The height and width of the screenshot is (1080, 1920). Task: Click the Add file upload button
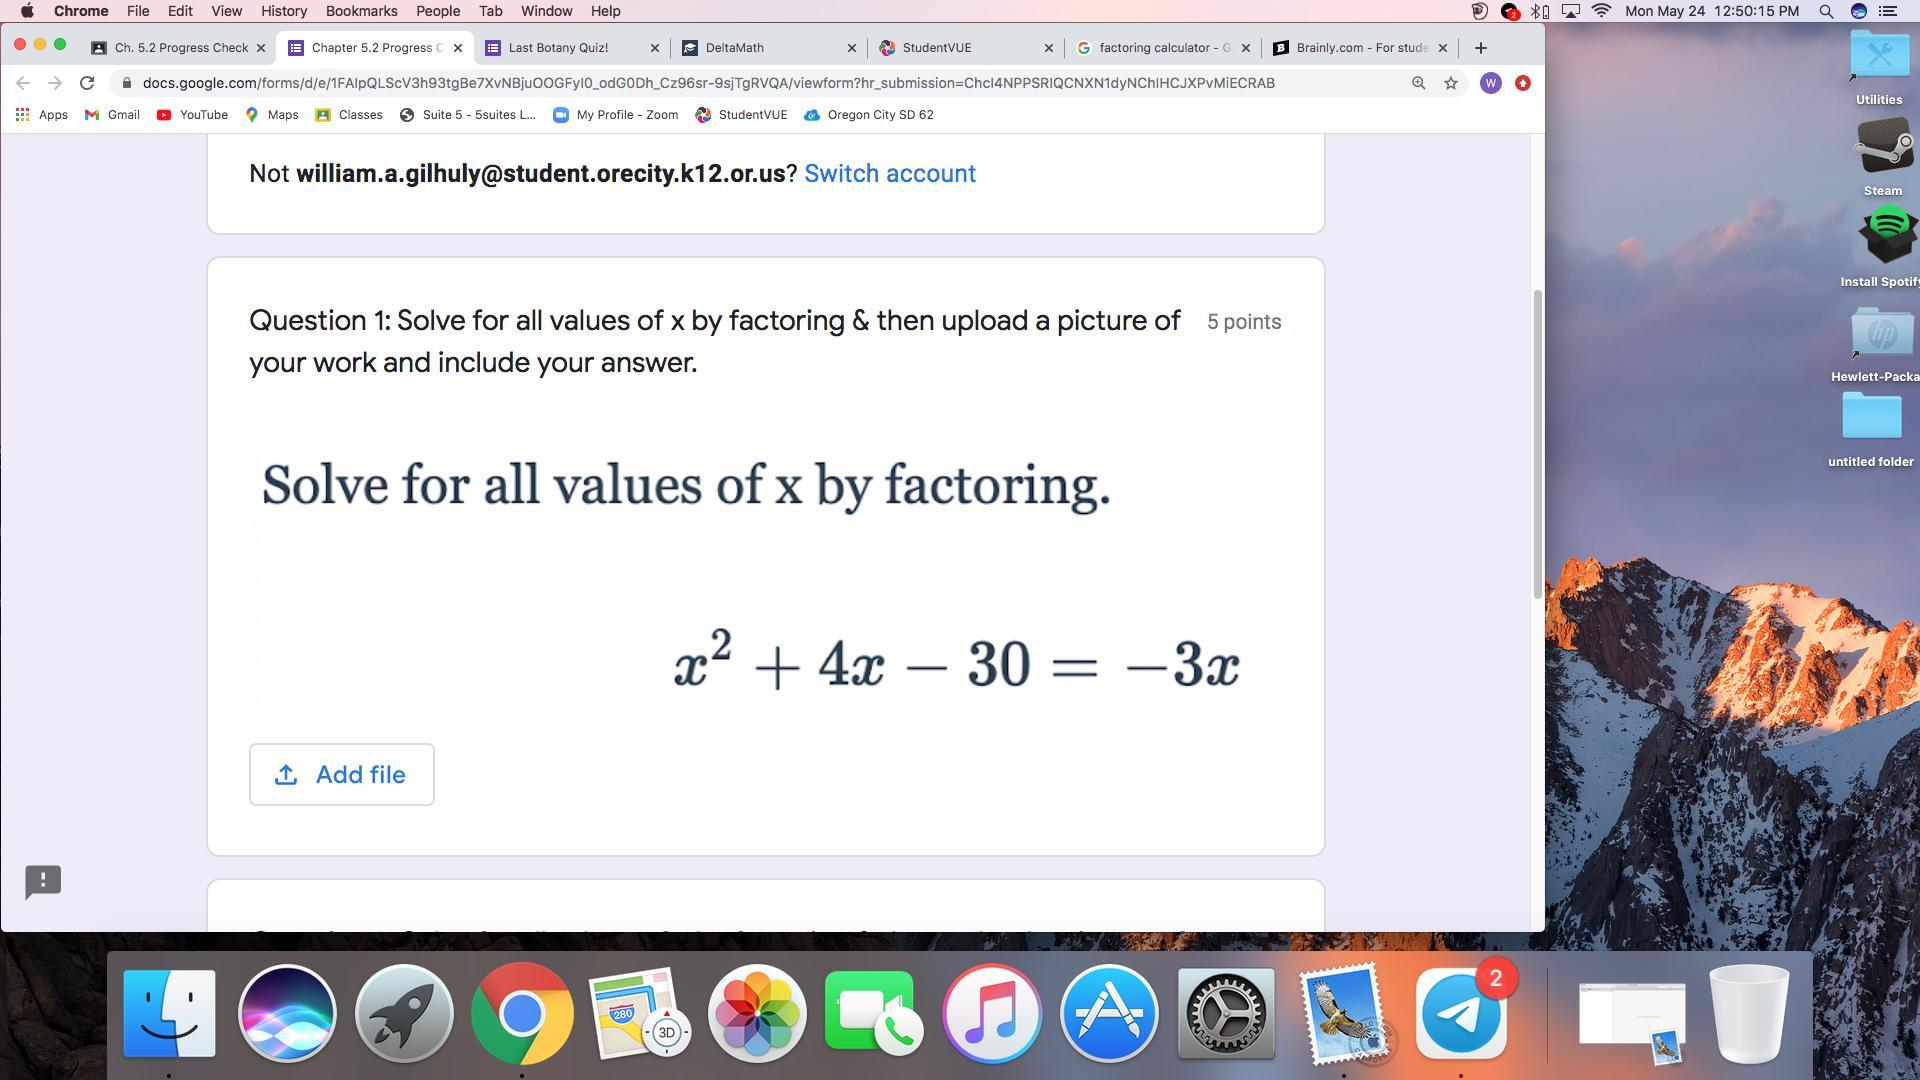(341, 774)
